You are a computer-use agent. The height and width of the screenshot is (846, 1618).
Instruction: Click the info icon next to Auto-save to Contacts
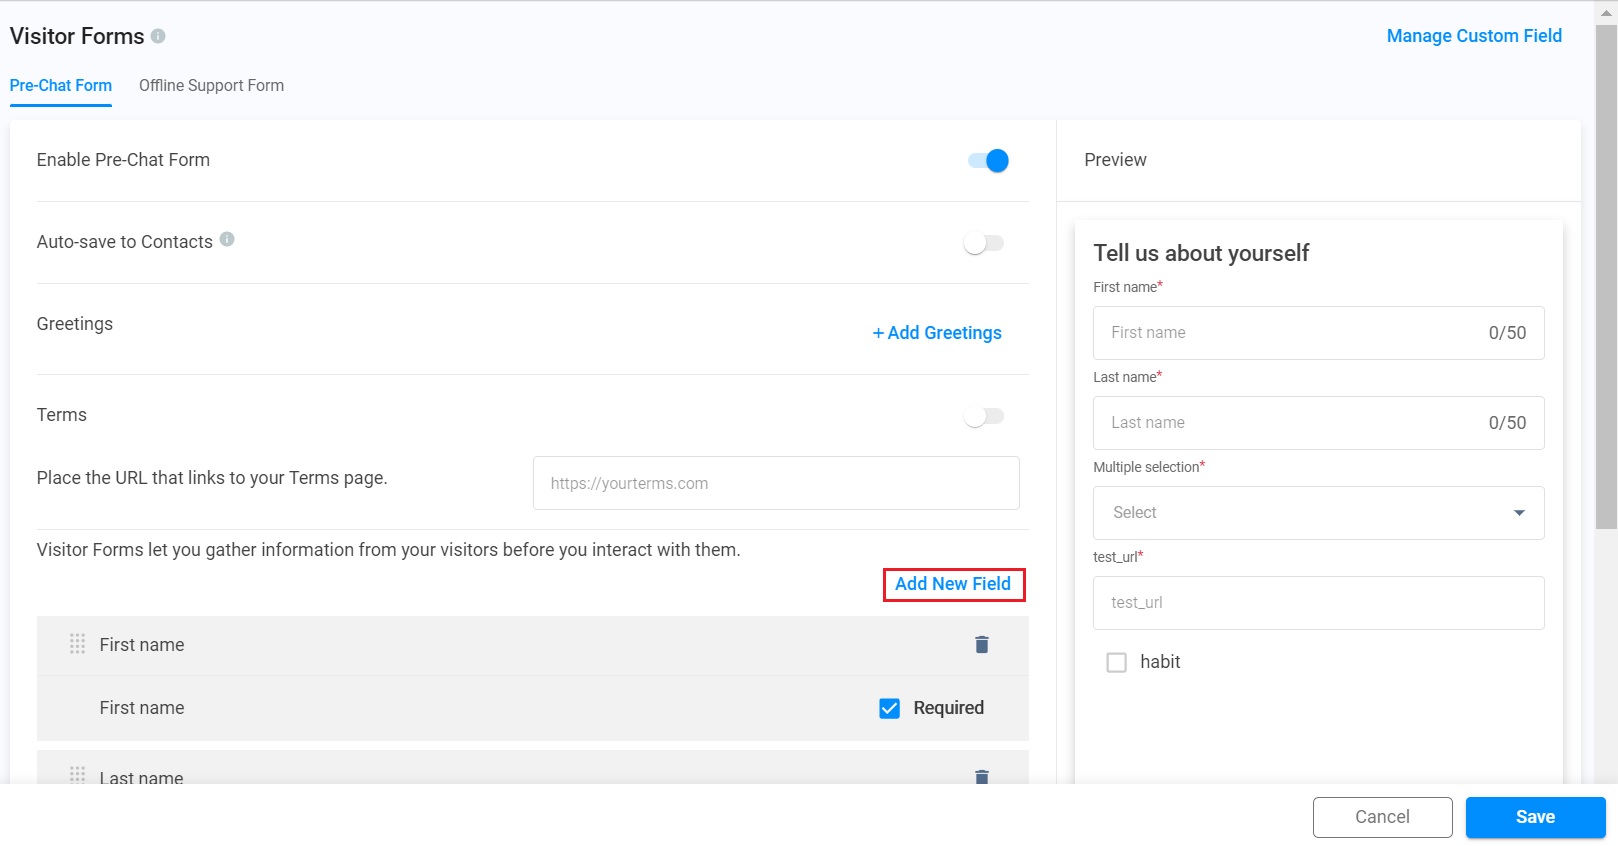click(x=227, y=239)
